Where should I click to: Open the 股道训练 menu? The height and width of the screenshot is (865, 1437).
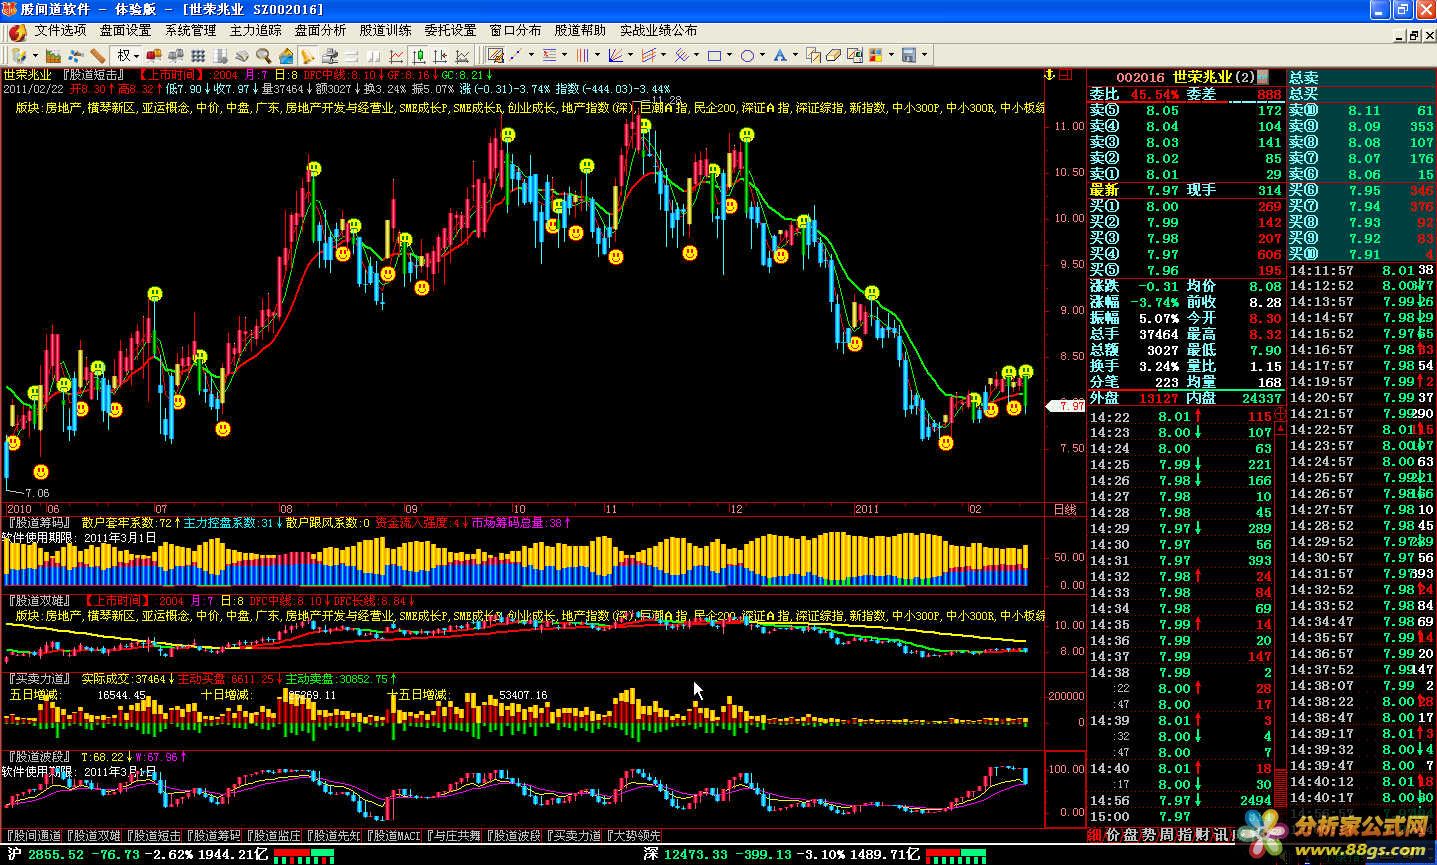click(385, 31)
